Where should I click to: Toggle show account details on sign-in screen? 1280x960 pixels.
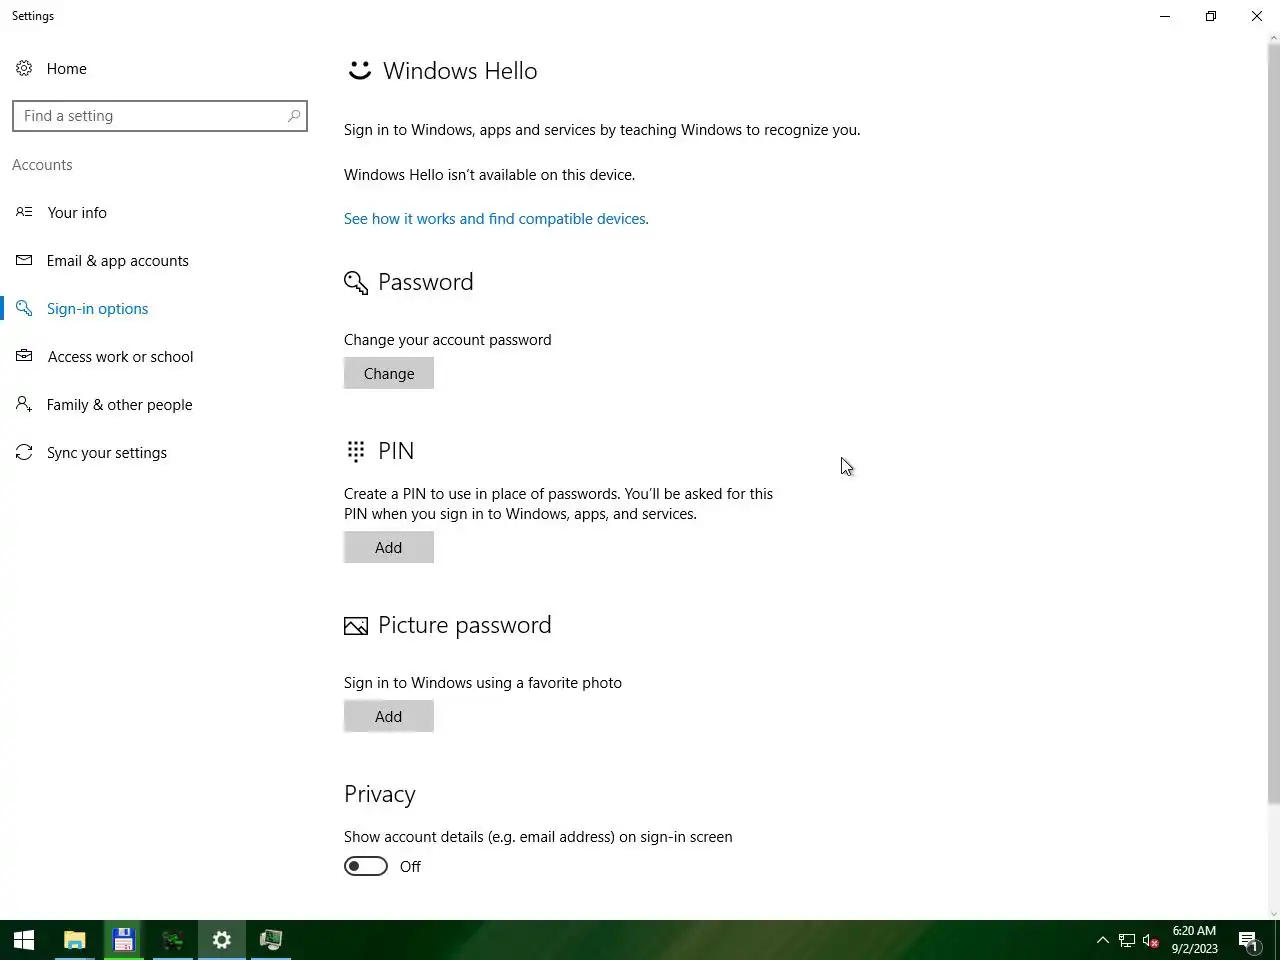point(366,866)
